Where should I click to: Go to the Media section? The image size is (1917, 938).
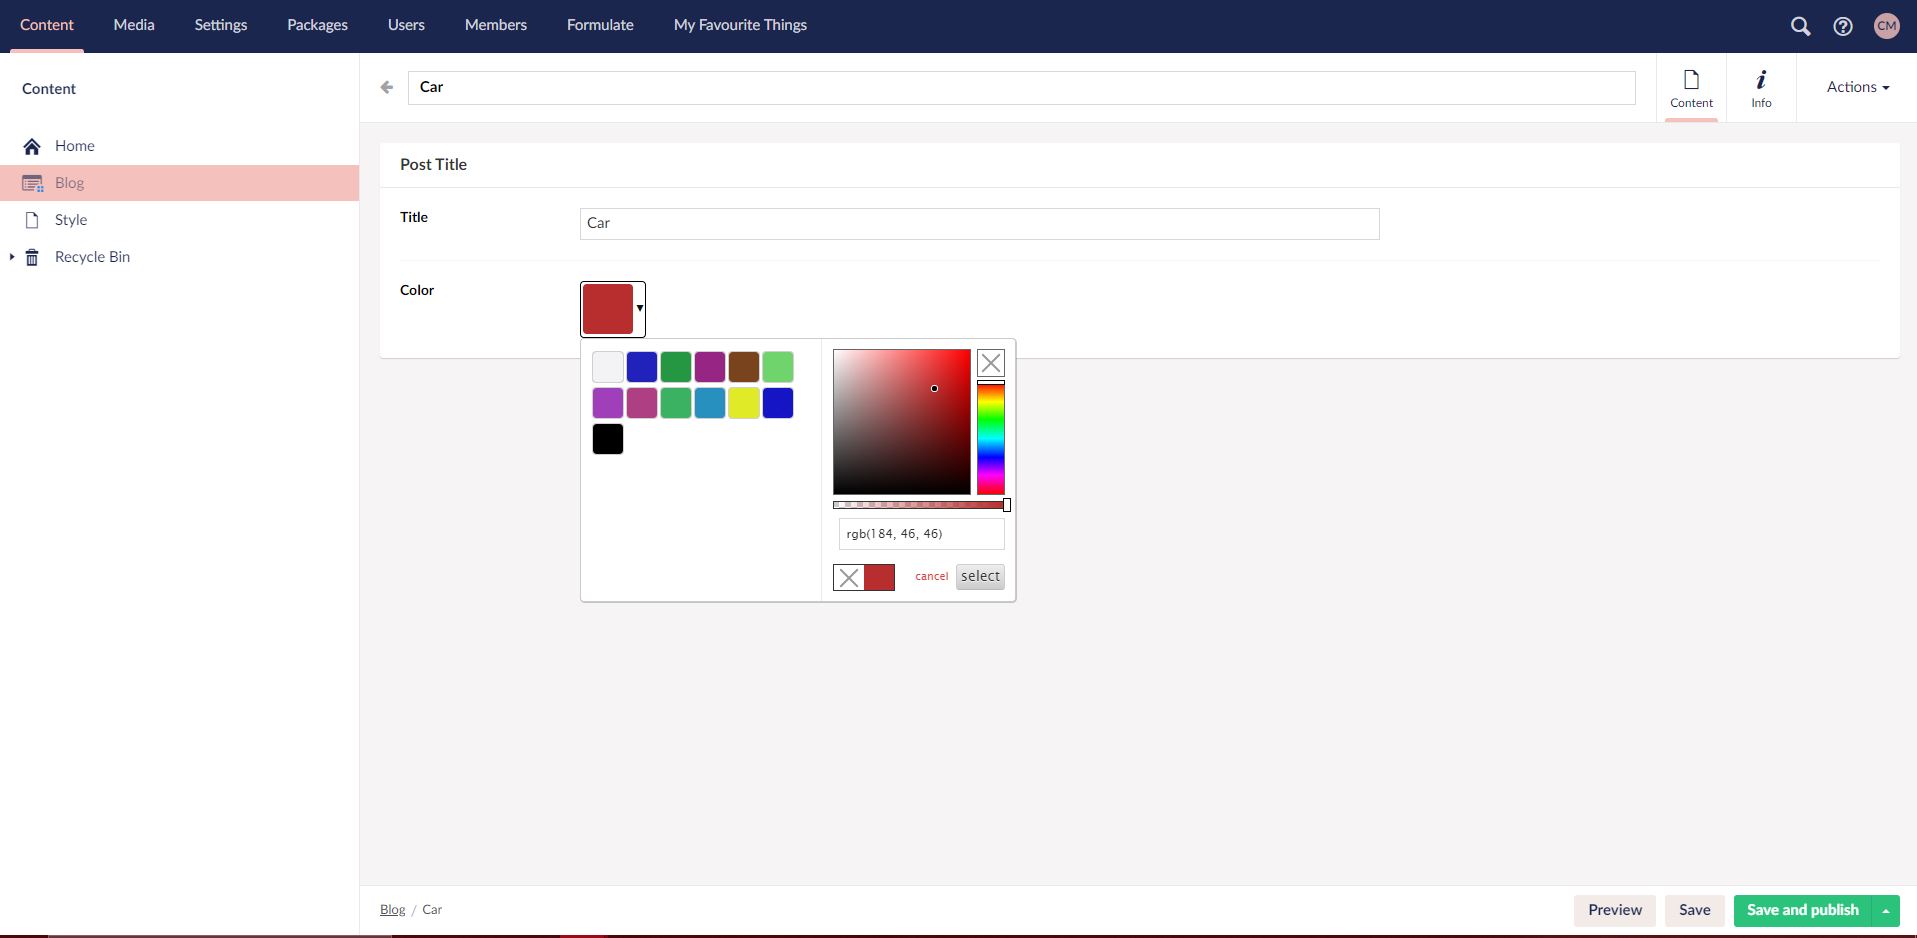pyautogui.click(x=134, y=25)
